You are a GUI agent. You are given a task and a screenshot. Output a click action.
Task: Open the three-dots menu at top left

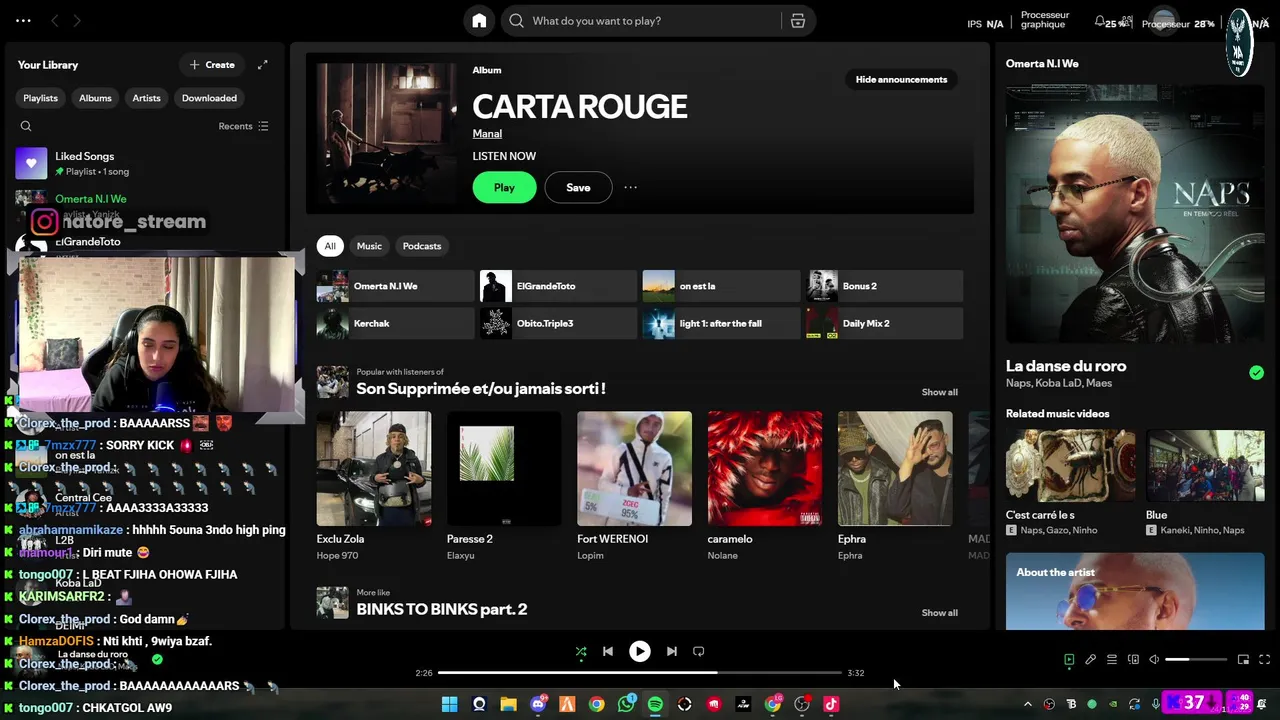pyautogui.click(x=23, y=21)
